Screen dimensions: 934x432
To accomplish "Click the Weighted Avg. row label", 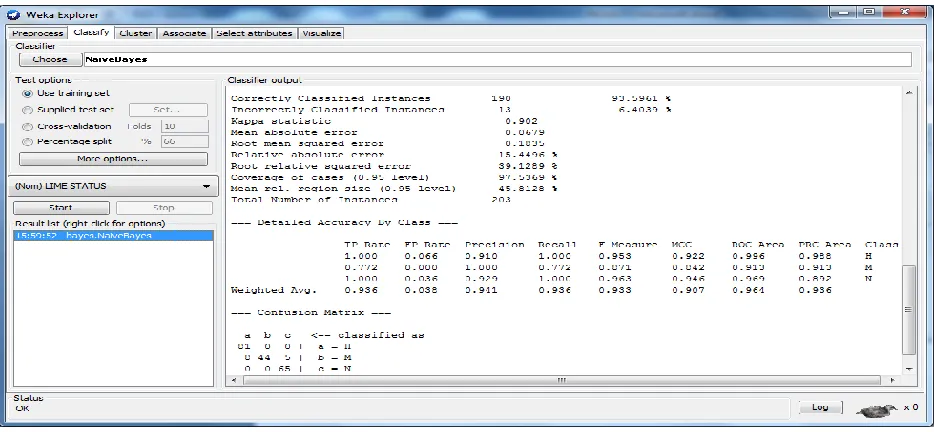I will point(273,291).
